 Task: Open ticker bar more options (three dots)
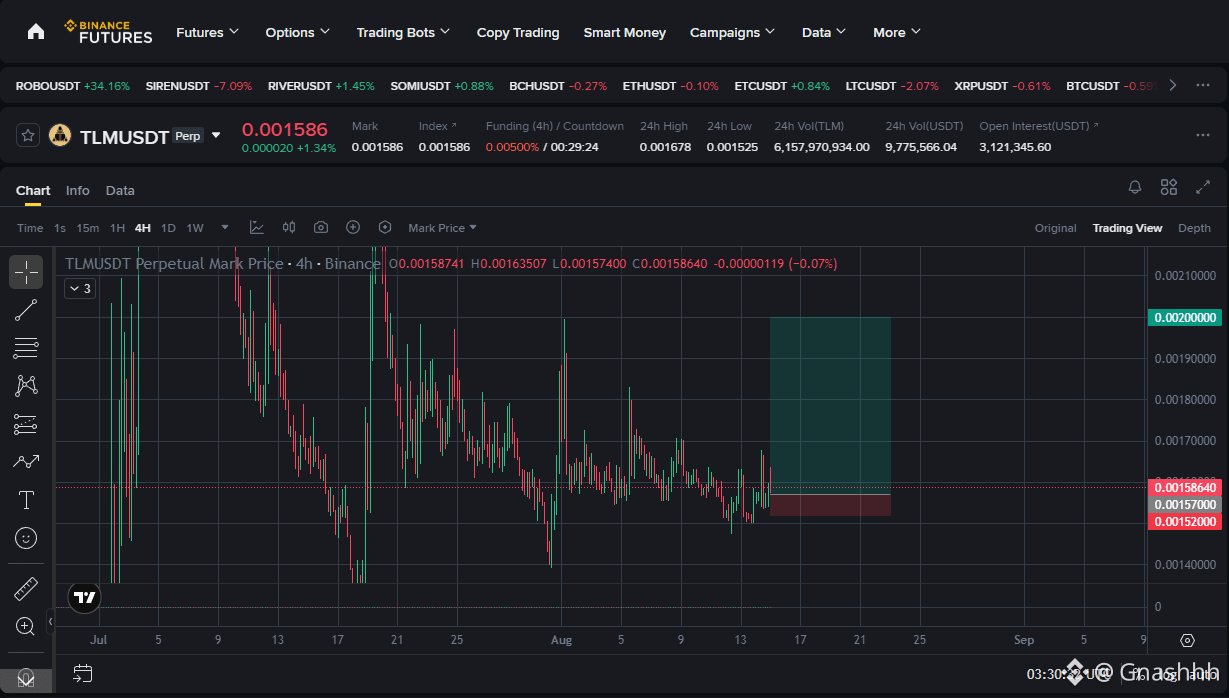click(x=1203, y=85)
